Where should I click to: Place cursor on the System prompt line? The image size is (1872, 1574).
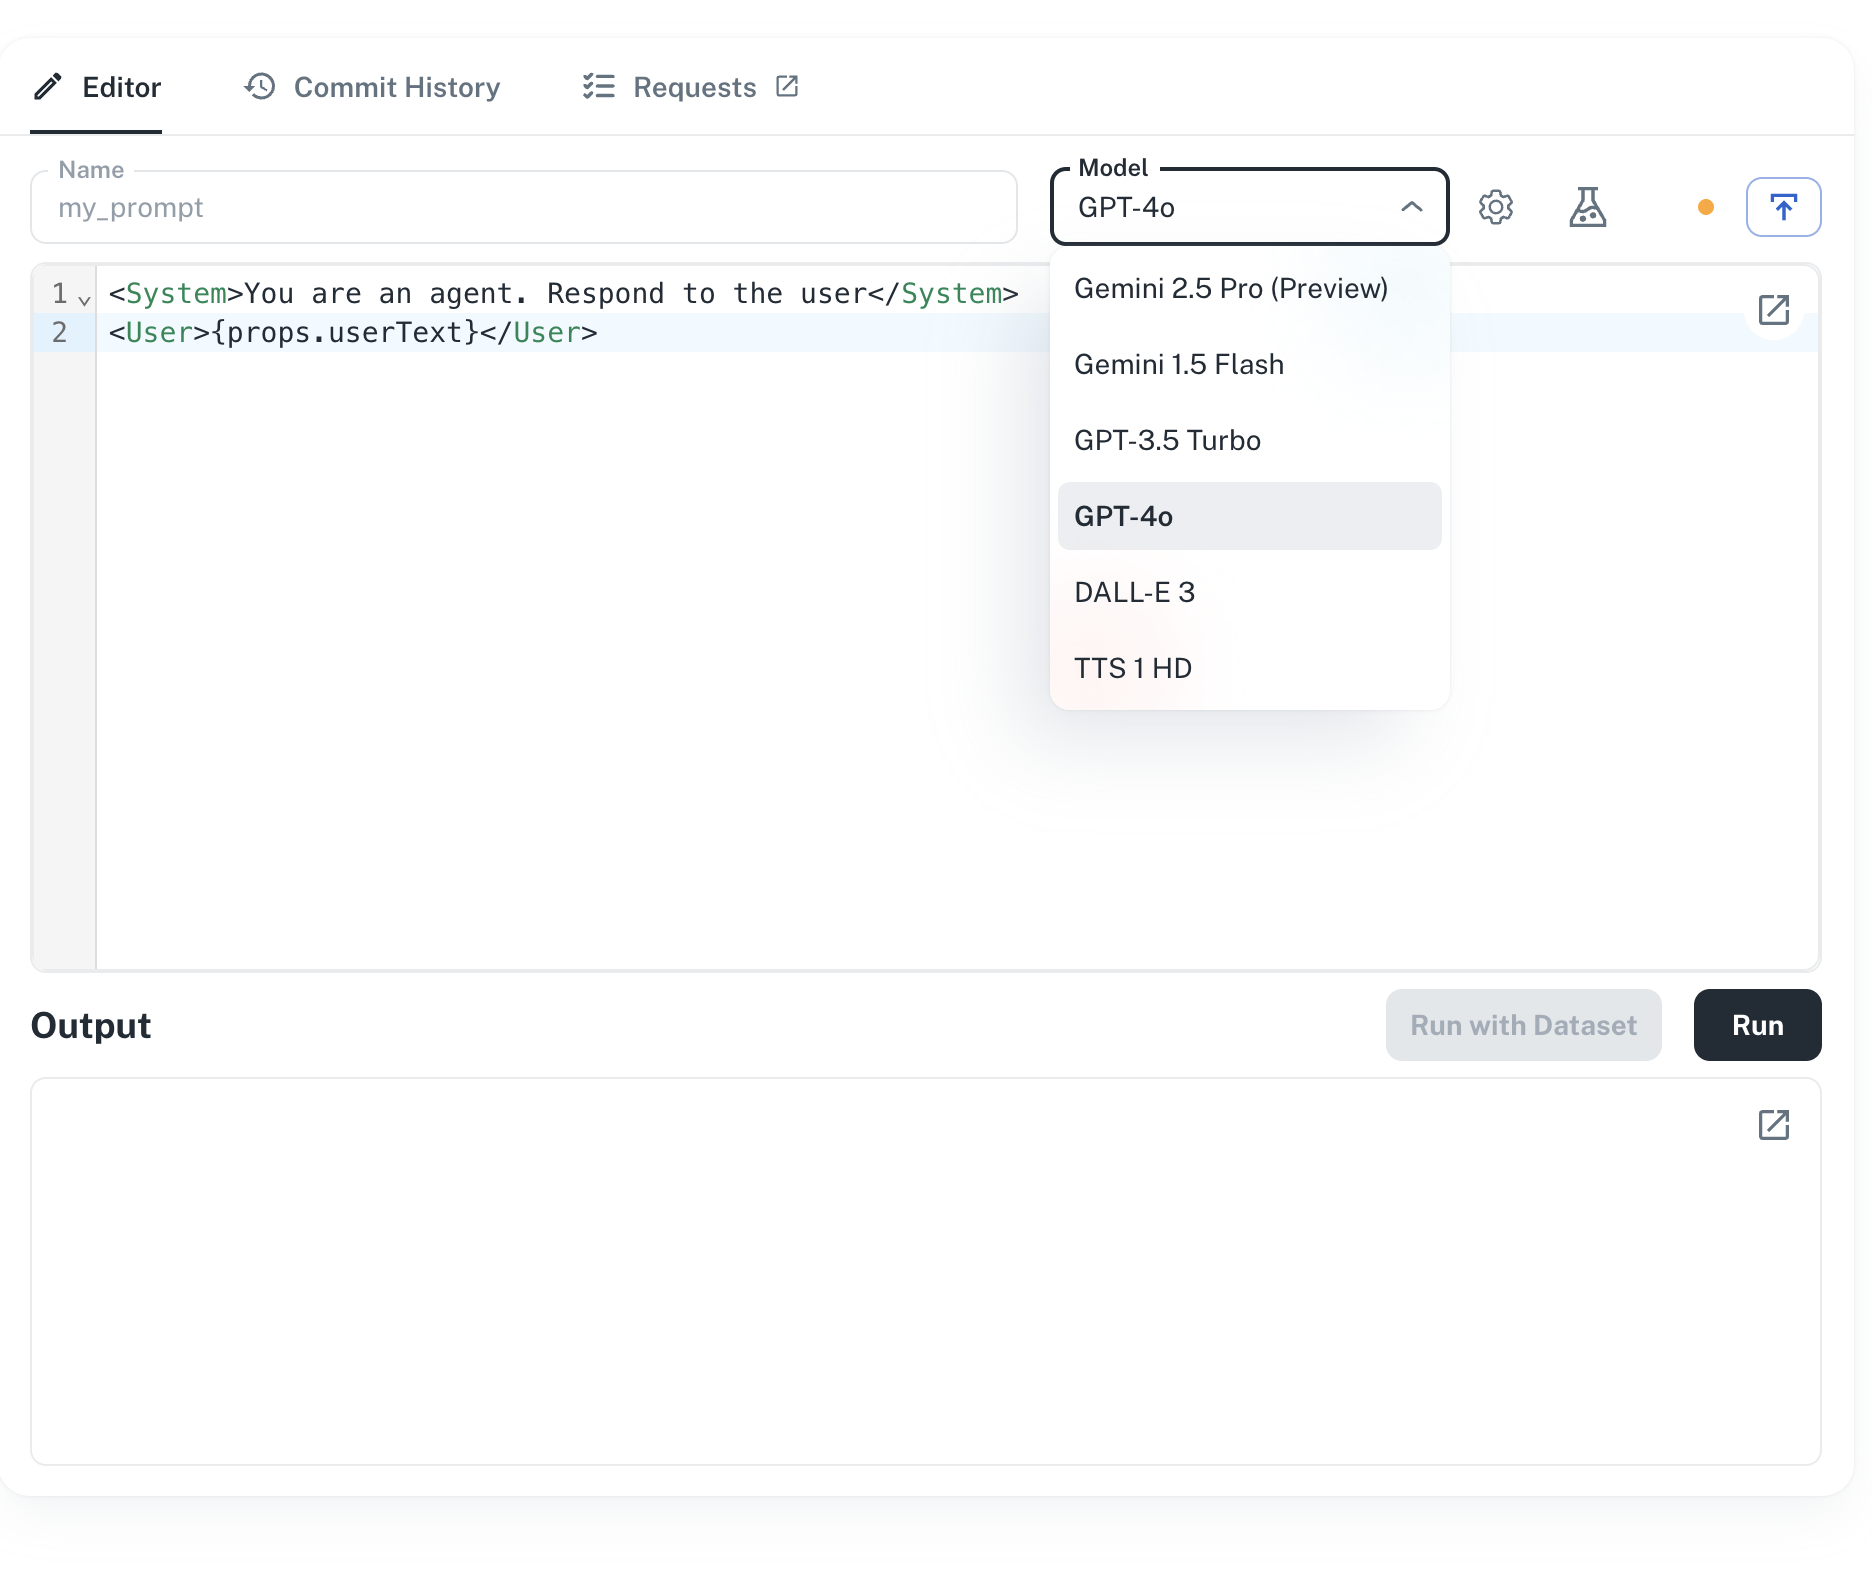(563, 294)
